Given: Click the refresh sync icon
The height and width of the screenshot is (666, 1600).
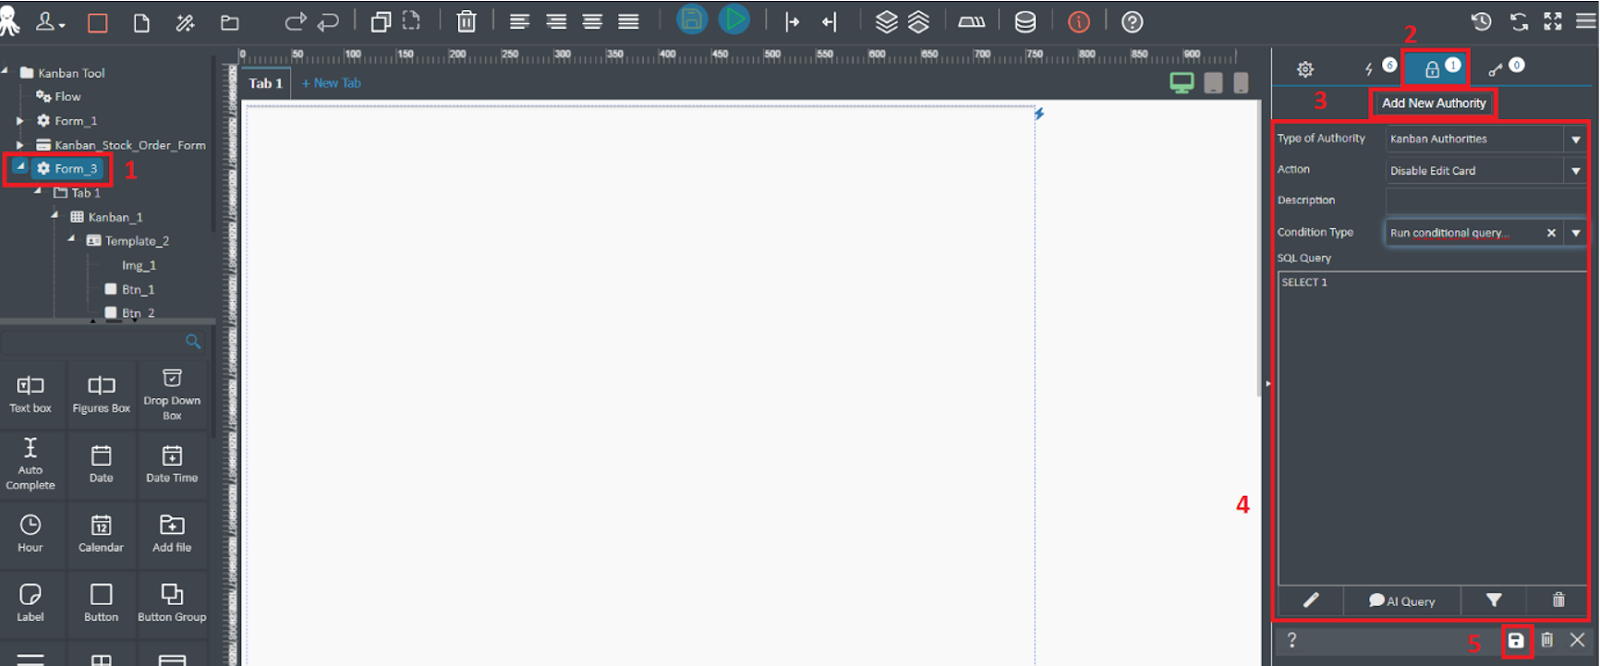Looking at the screenshot, I should tap(1519, 21).
